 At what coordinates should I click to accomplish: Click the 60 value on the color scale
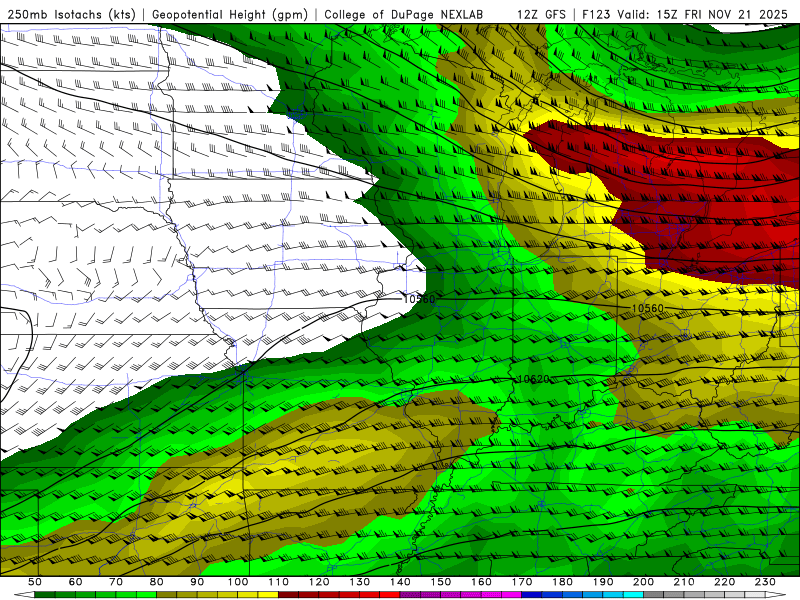75,582
